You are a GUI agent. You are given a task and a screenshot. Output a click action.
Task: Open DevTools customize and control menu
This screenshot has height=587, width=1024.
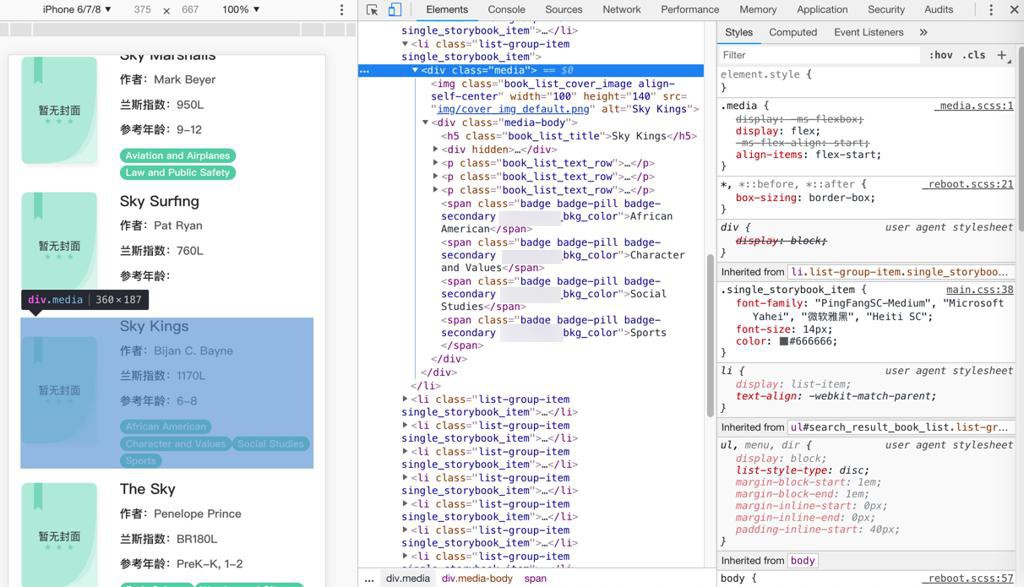(991, 10)
